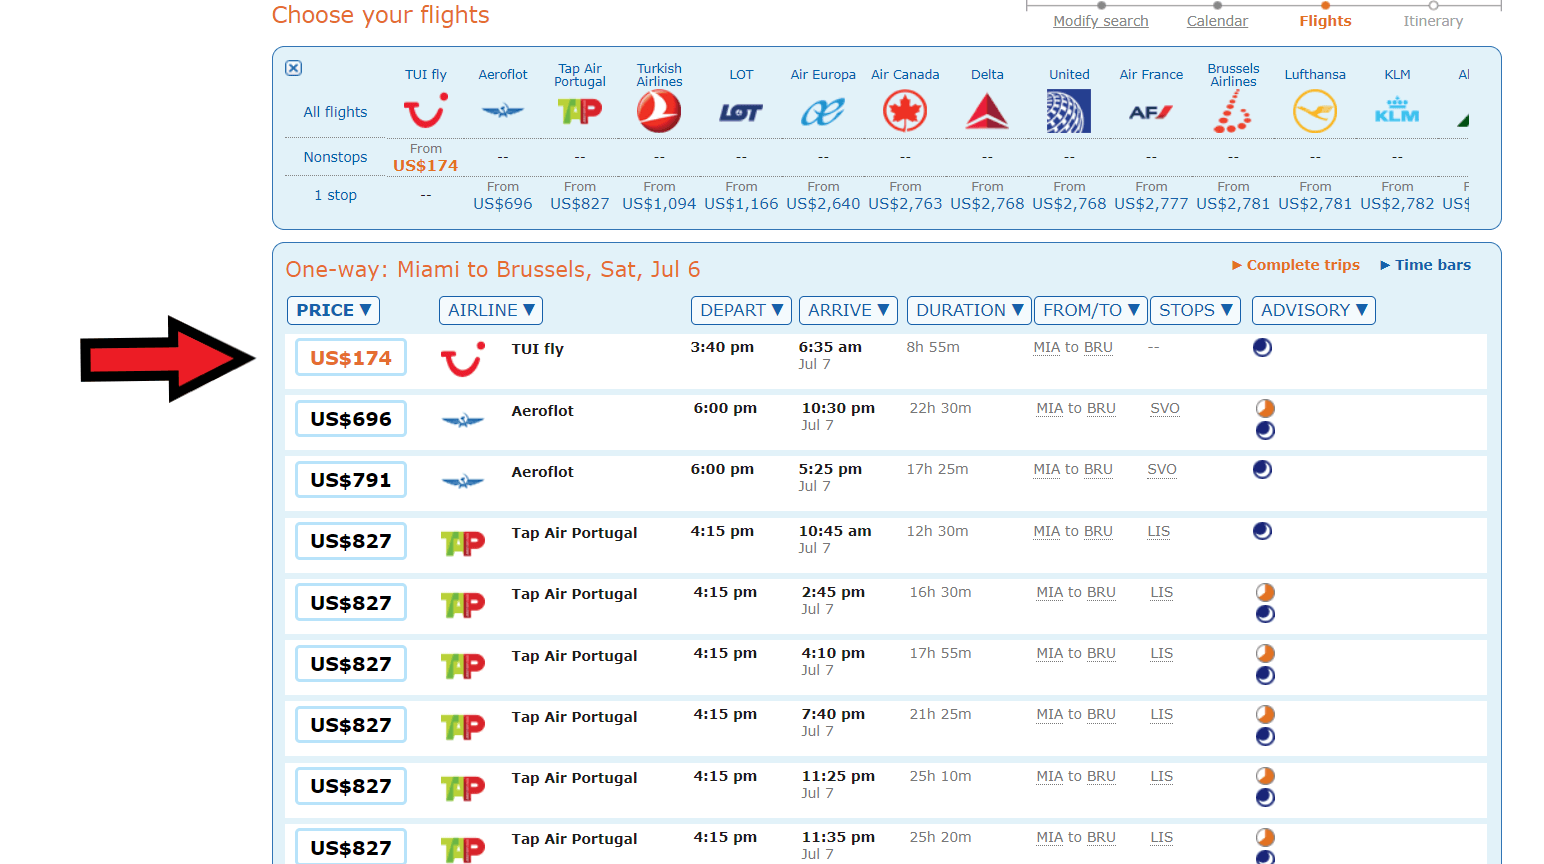This screenshot has width=1544, height=864.
Task: Click overnight advisory icon on TUI fly row
Action: (1263, 347)
